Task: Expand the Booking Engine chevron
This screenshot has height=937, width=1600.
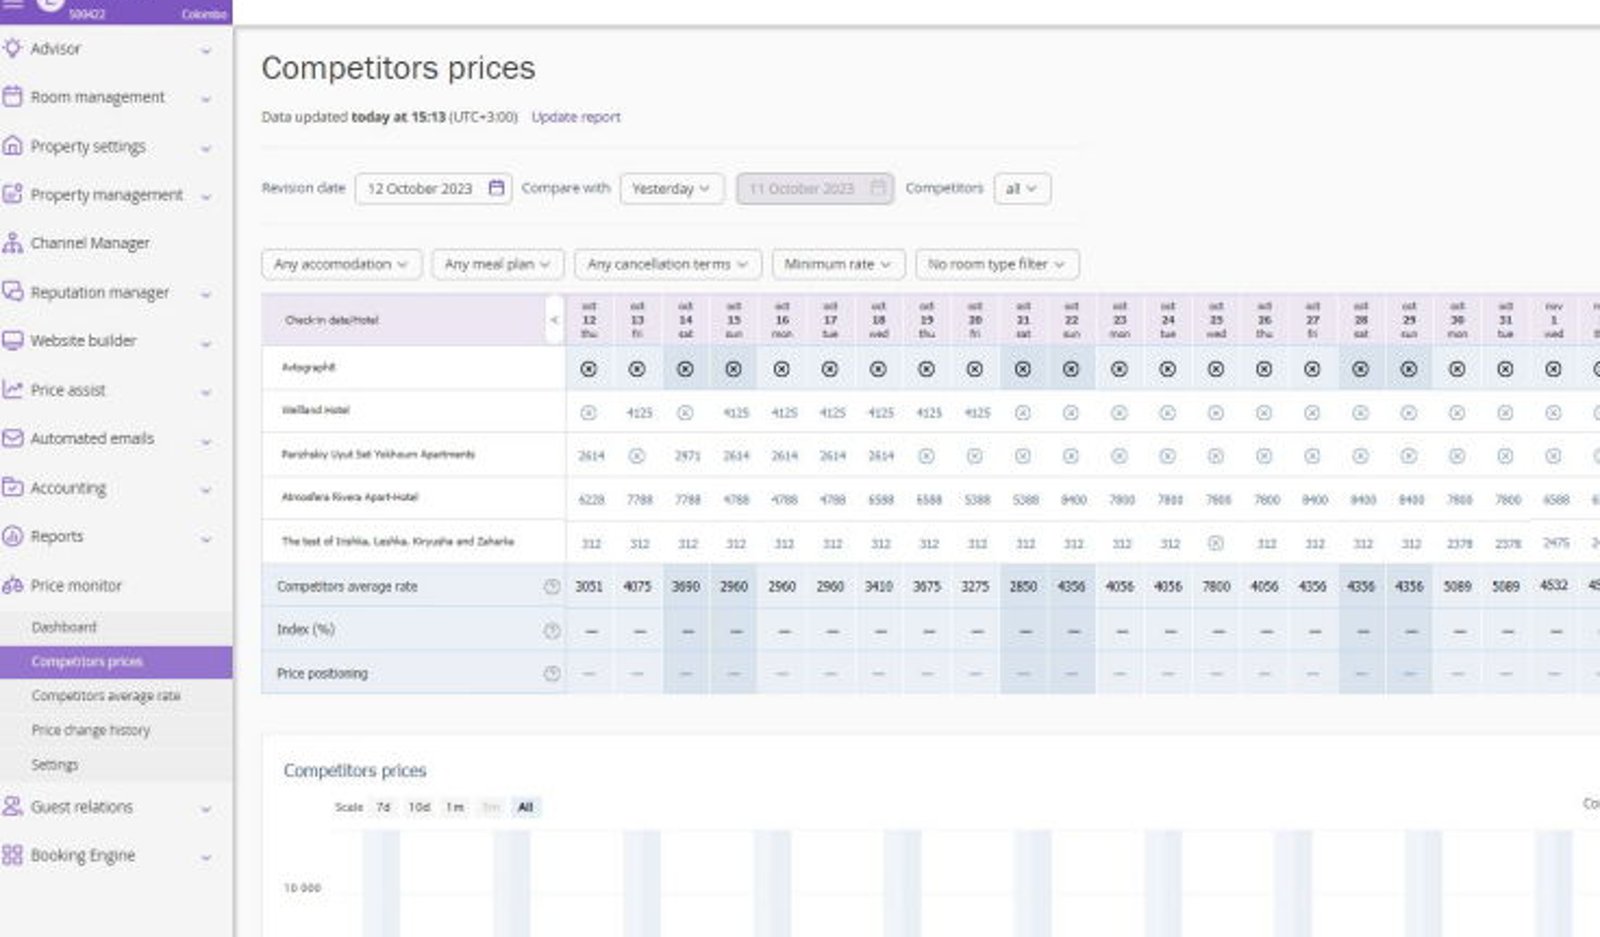Action: 206,858
